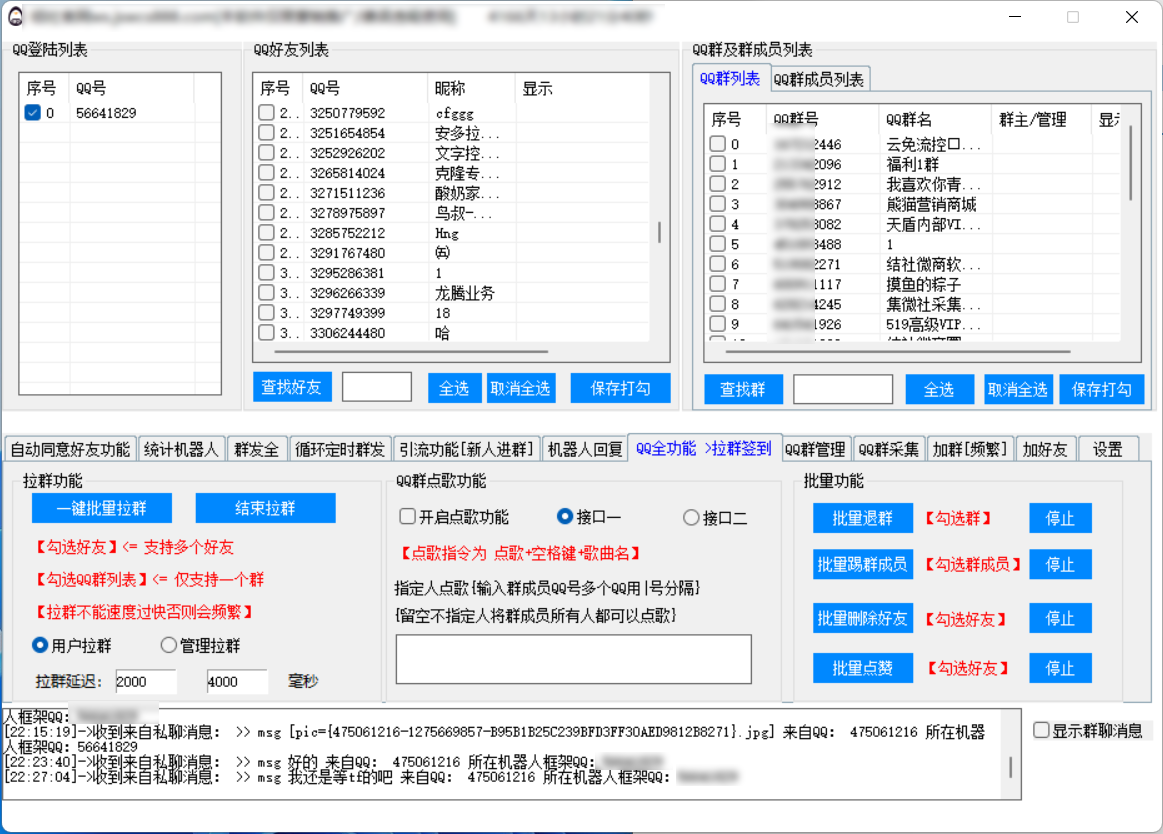
Task: Click the 批量点赞 button
Action: [861, 668]
